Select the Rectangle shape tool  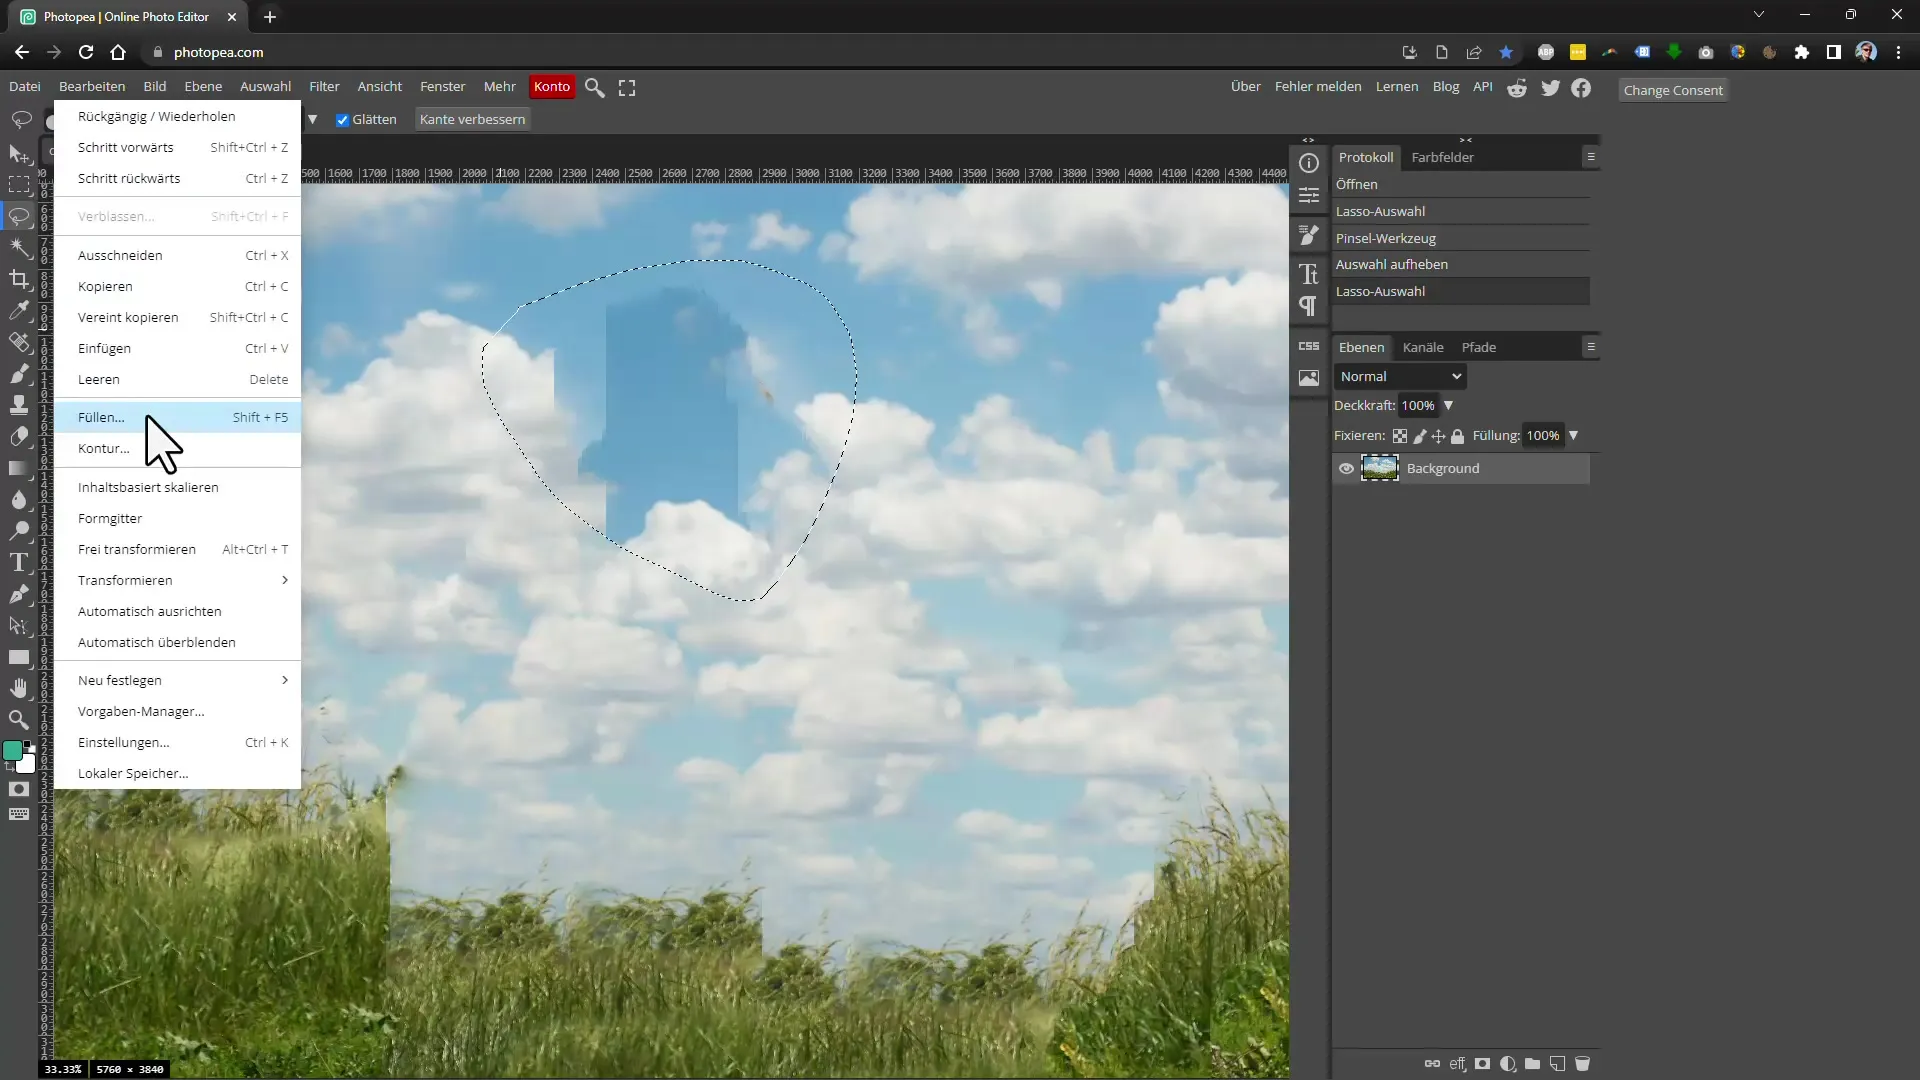coord(19,657)
